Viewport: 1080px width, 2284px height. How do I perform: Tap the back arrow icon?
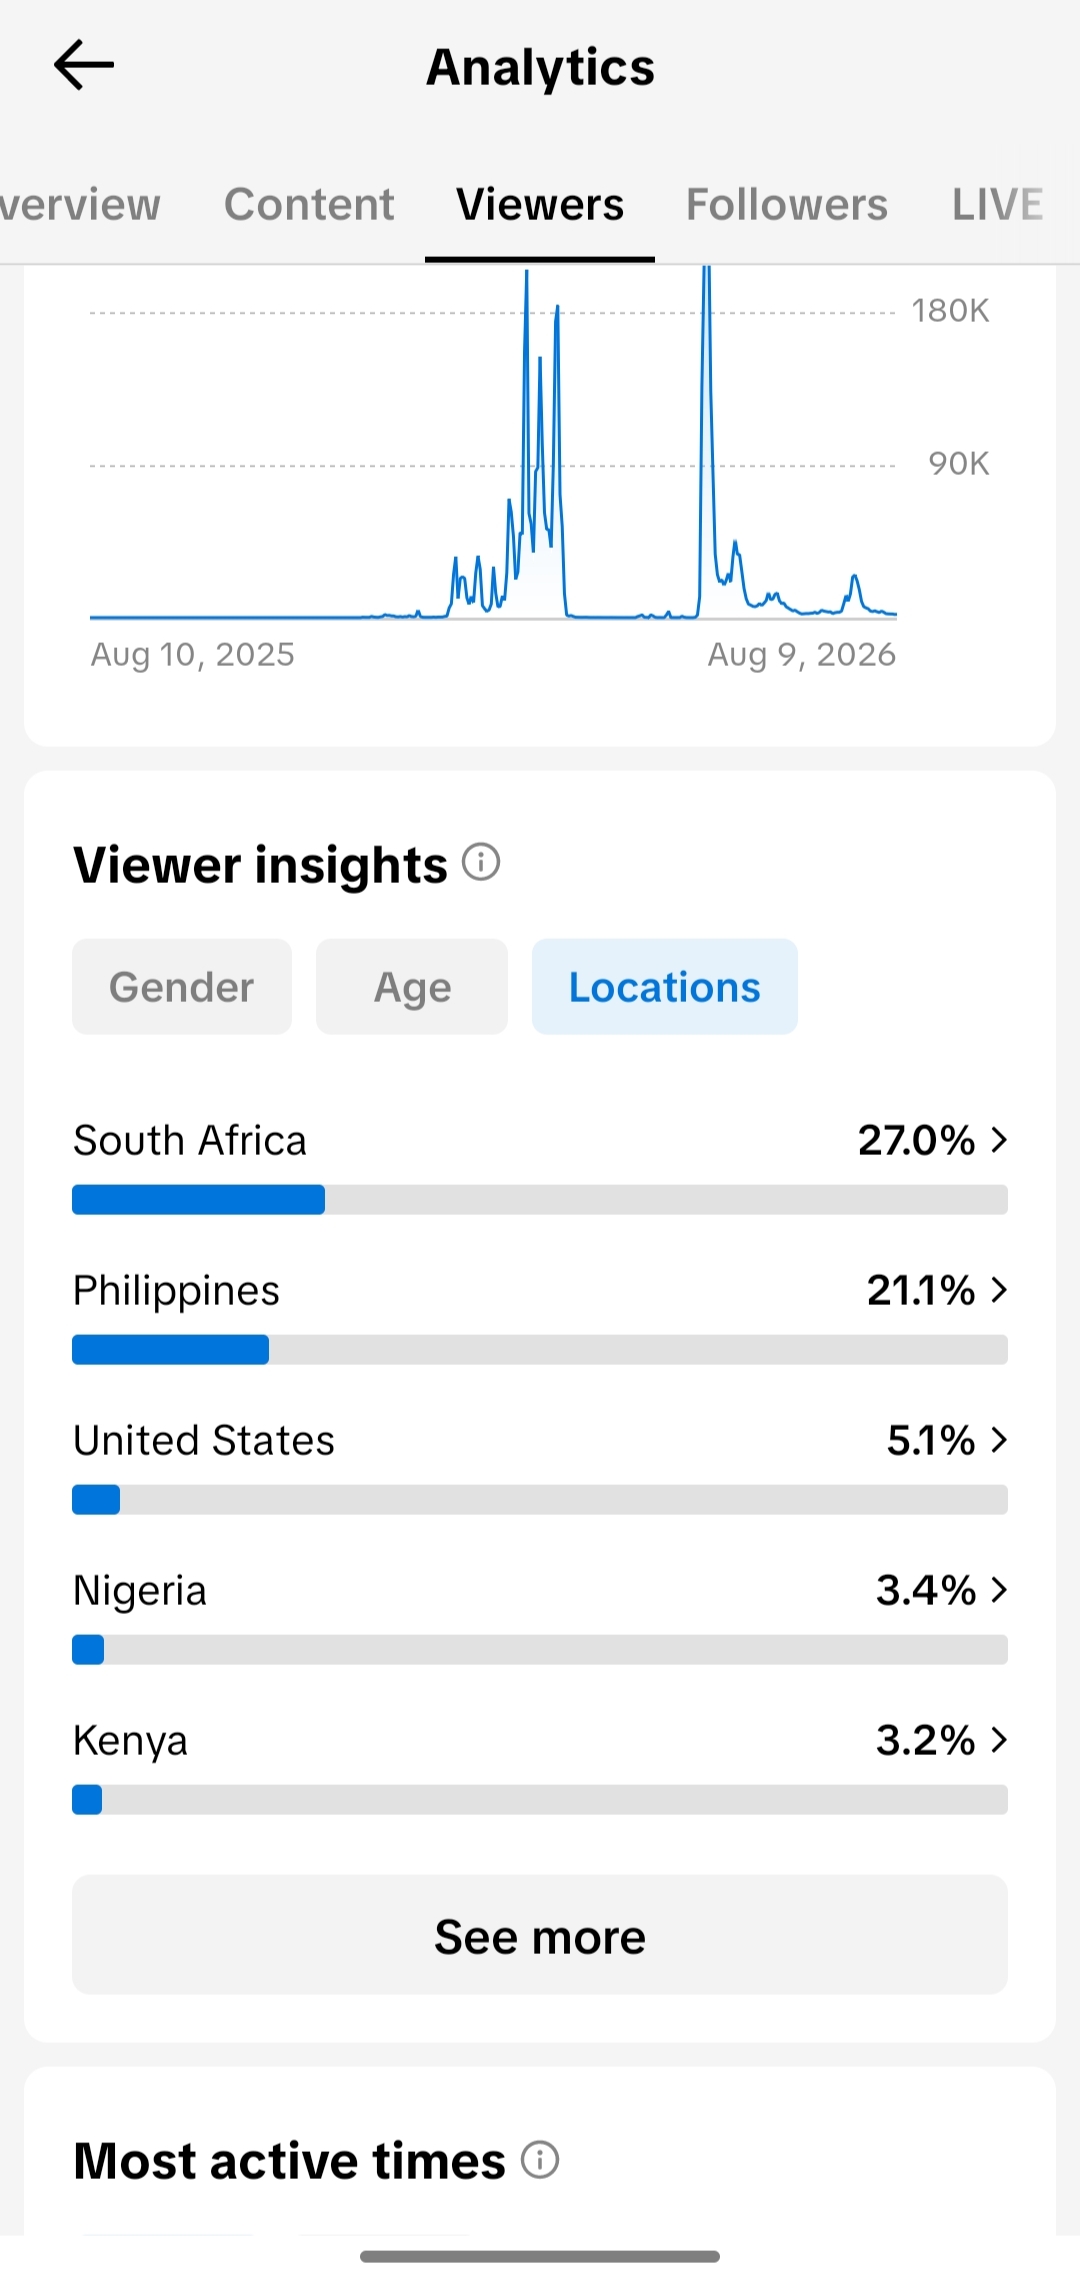(84, 66)
